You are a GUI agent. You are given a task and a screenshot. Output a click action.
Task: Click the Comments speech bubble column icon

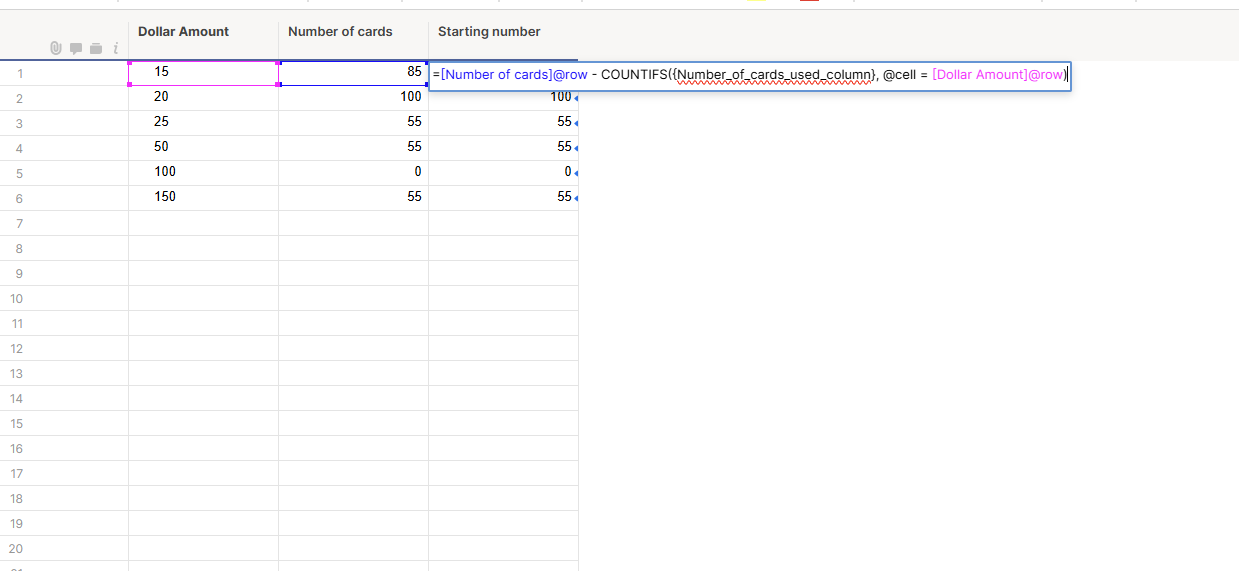click(x=76, y=48)
